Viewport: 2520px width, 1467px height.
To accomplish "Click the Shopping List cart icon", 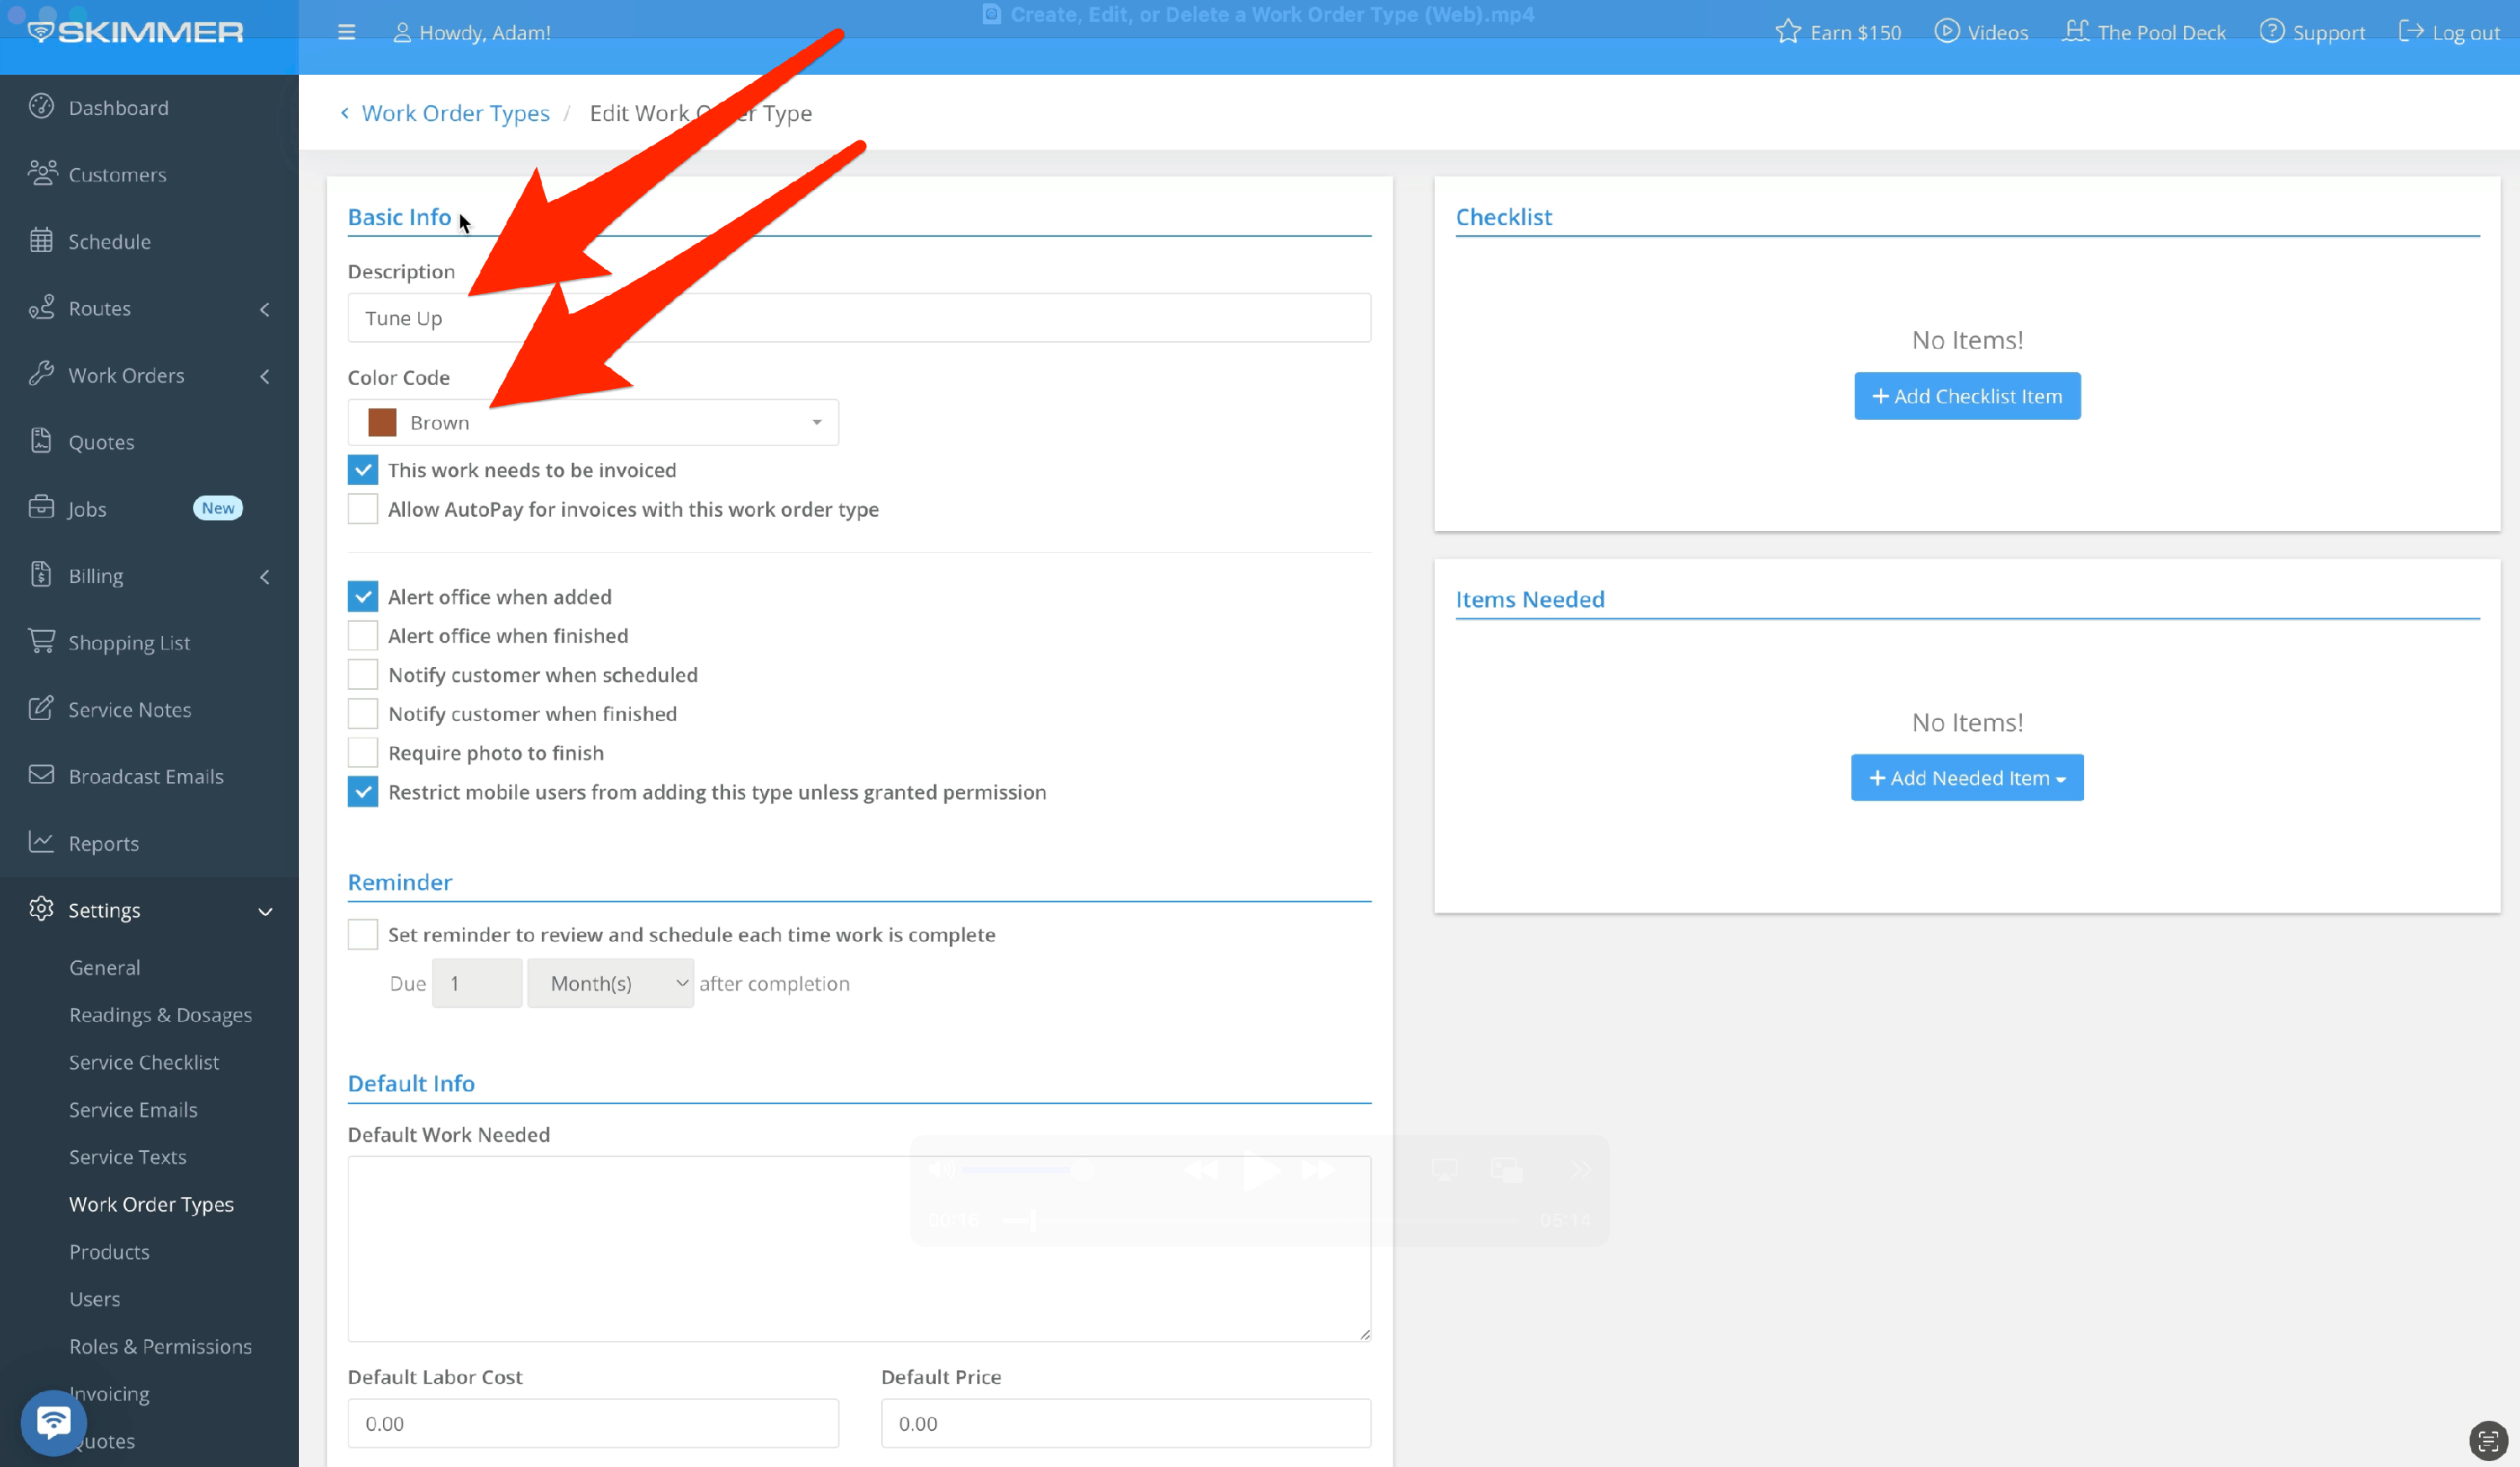I will coord(41,641).
